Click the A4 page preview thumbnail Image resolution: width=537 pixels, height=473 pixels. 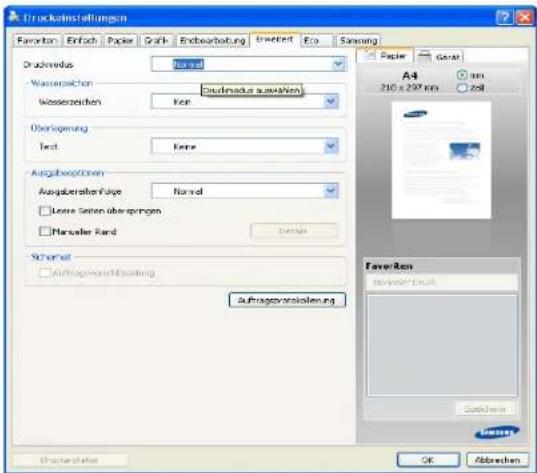point(441,160)
